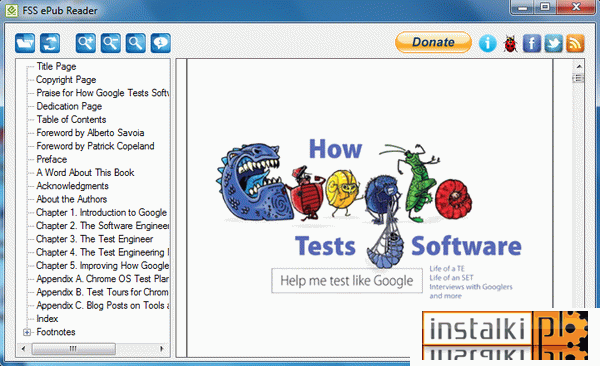Click the tree panel scroll left arrow
The height and width of the screenshot is (366, 600).
click(x=24, y=349)
